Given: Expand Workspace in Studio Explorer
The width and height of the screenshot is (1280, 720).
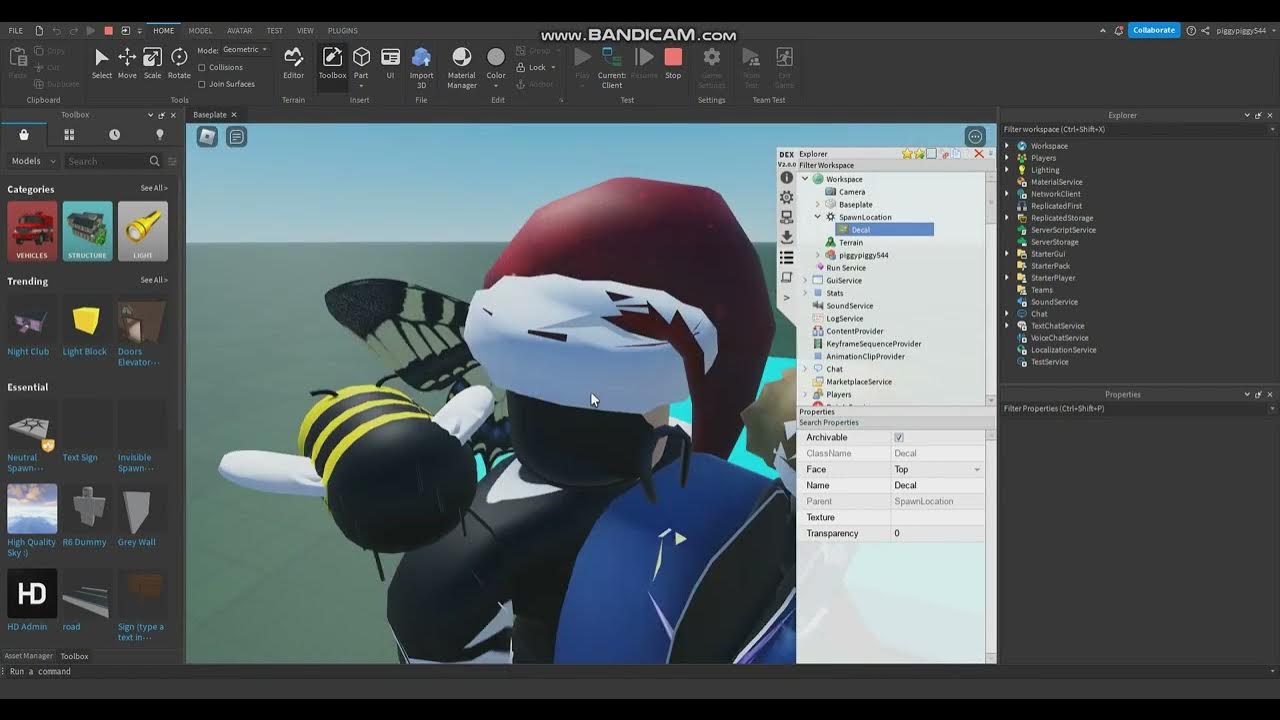Looking at the screenshot, I should point(1007,146).
